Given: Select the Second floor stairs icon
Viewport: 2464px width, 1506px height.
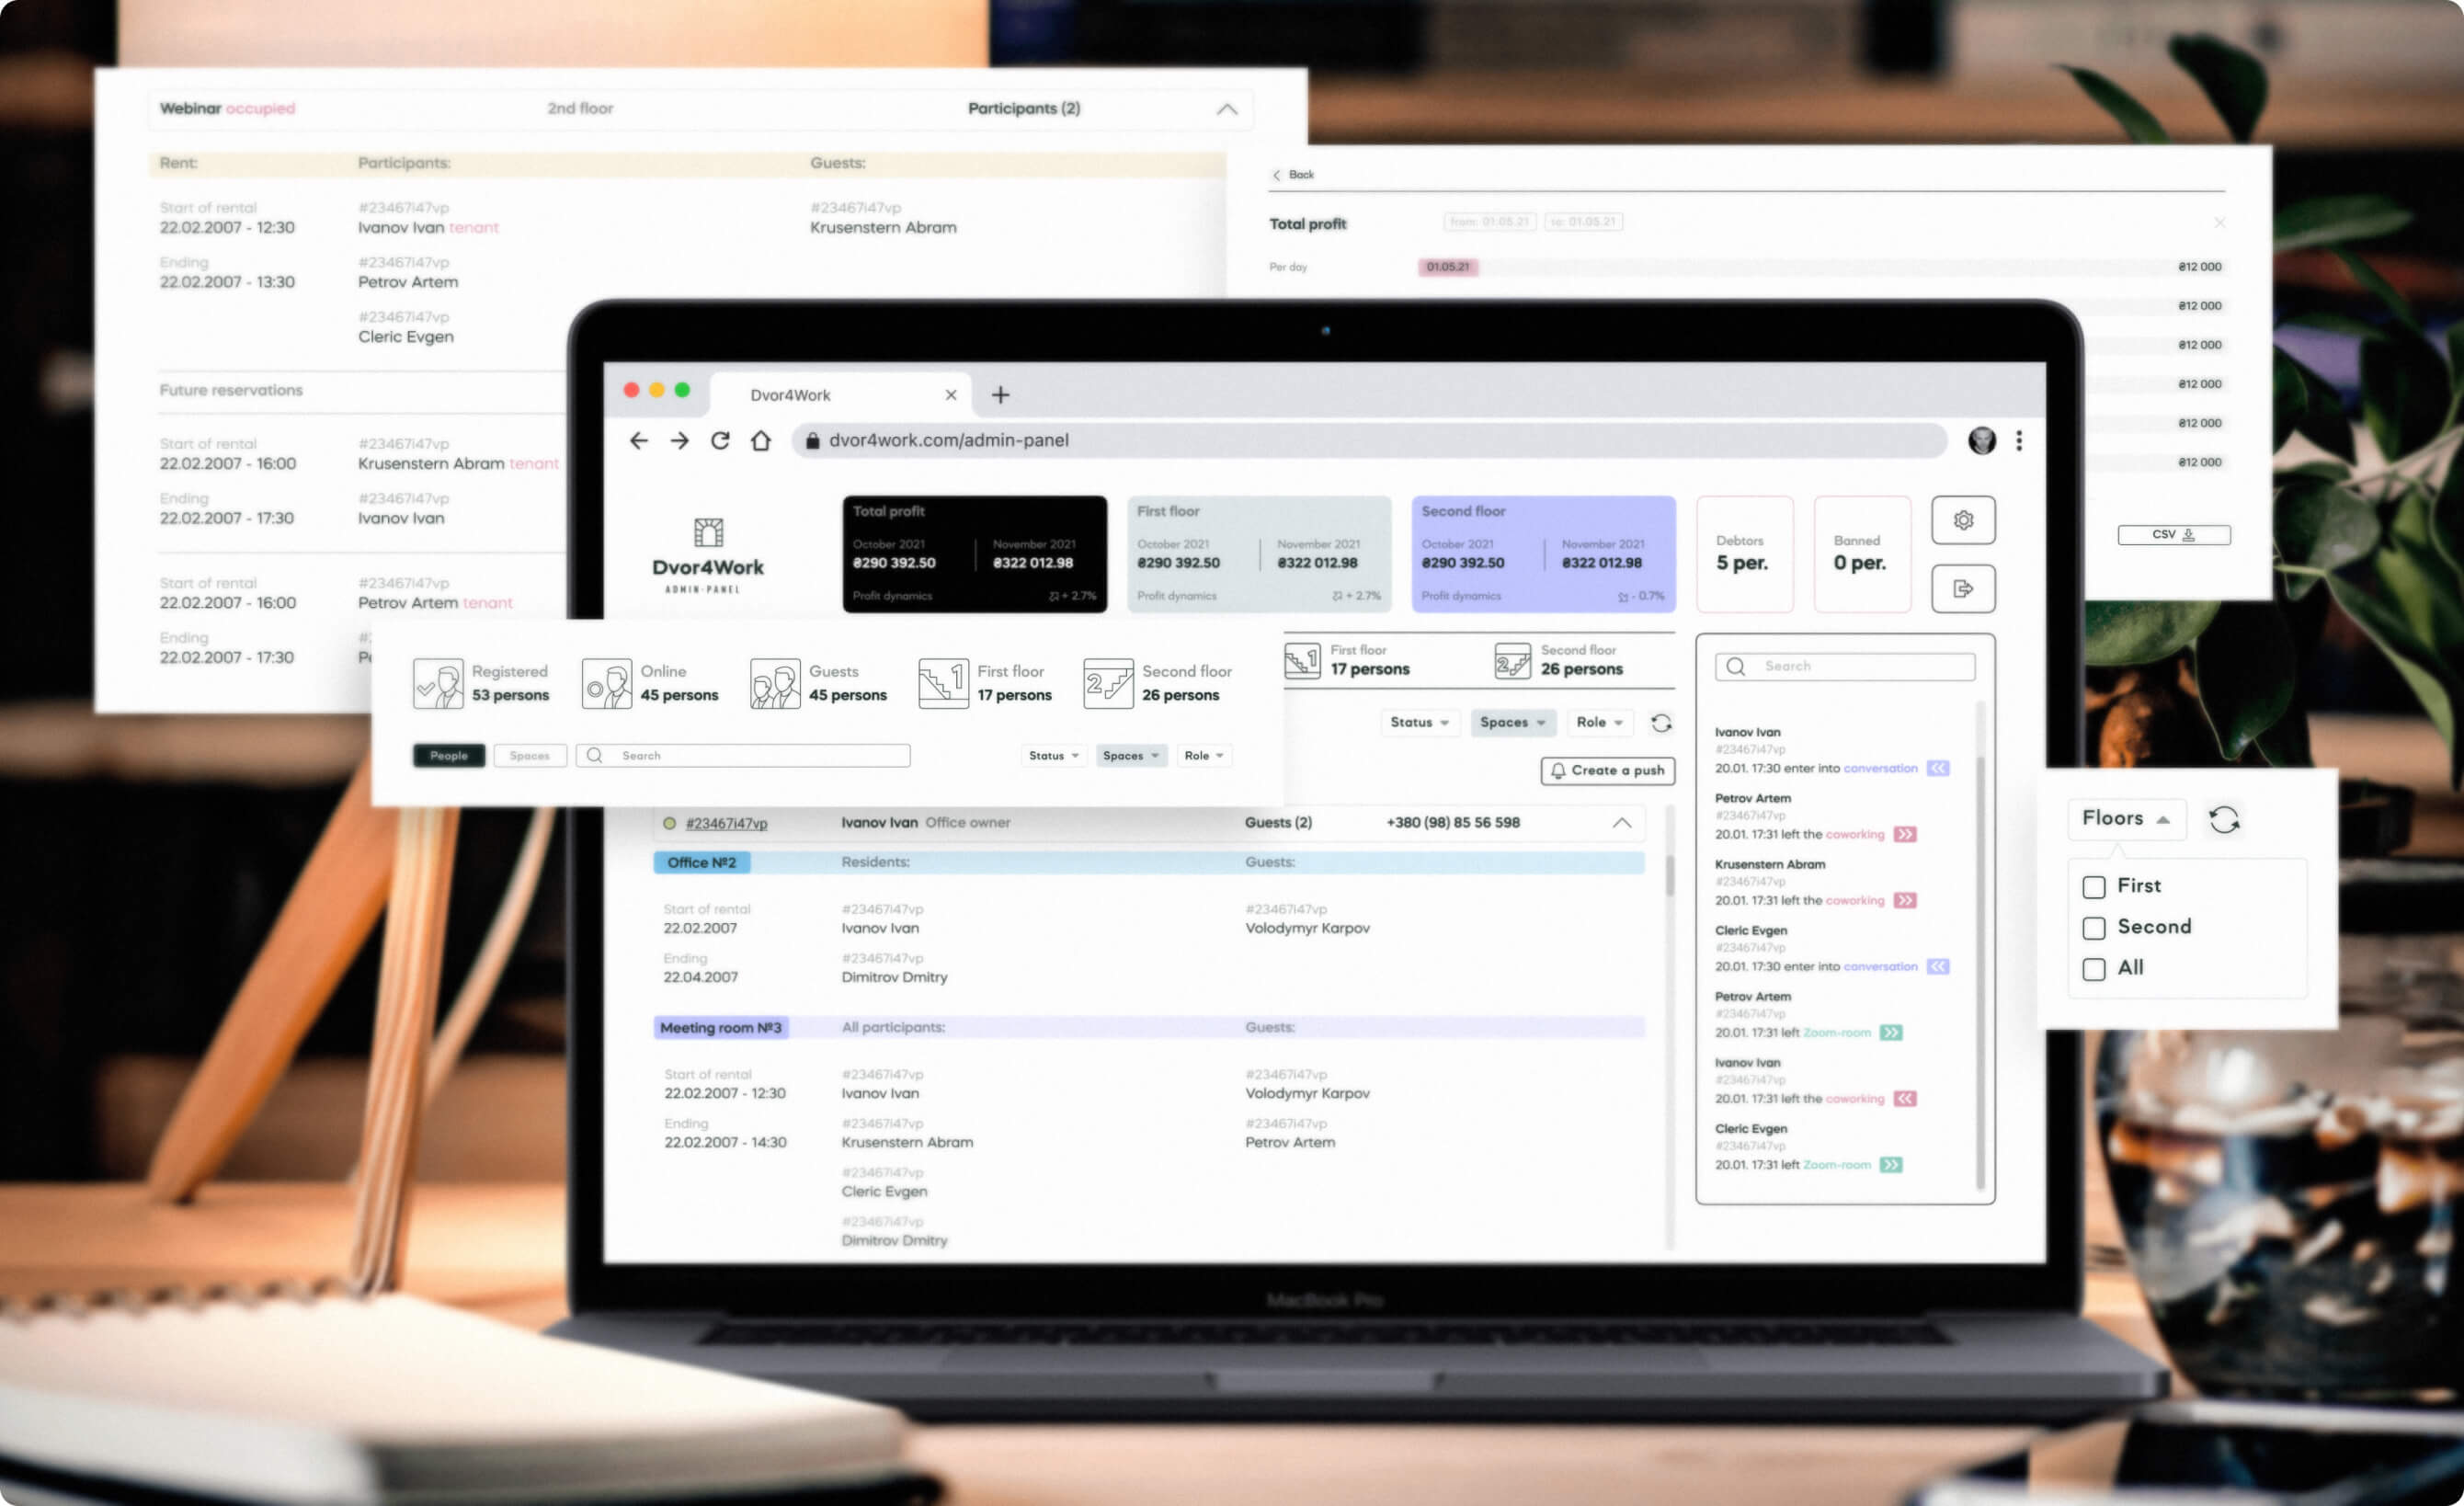Looking at the screenshot, I should click(x=1107, y=683).
